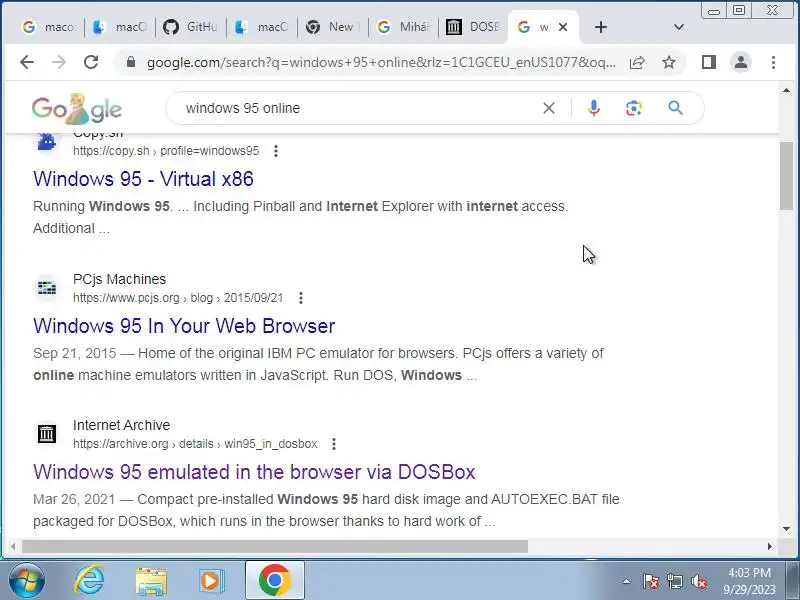
Task: Open the Chrome side panel
Action: [709, 62]
